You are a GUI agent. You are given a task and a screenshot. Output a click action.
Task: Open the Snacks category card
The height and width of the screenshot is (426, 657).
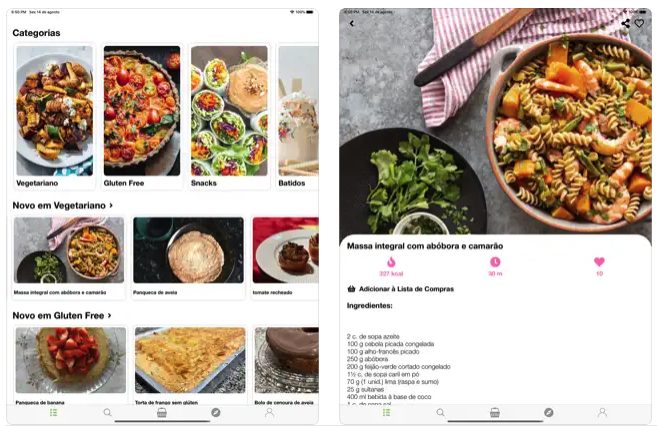click(x=229, y=117)
